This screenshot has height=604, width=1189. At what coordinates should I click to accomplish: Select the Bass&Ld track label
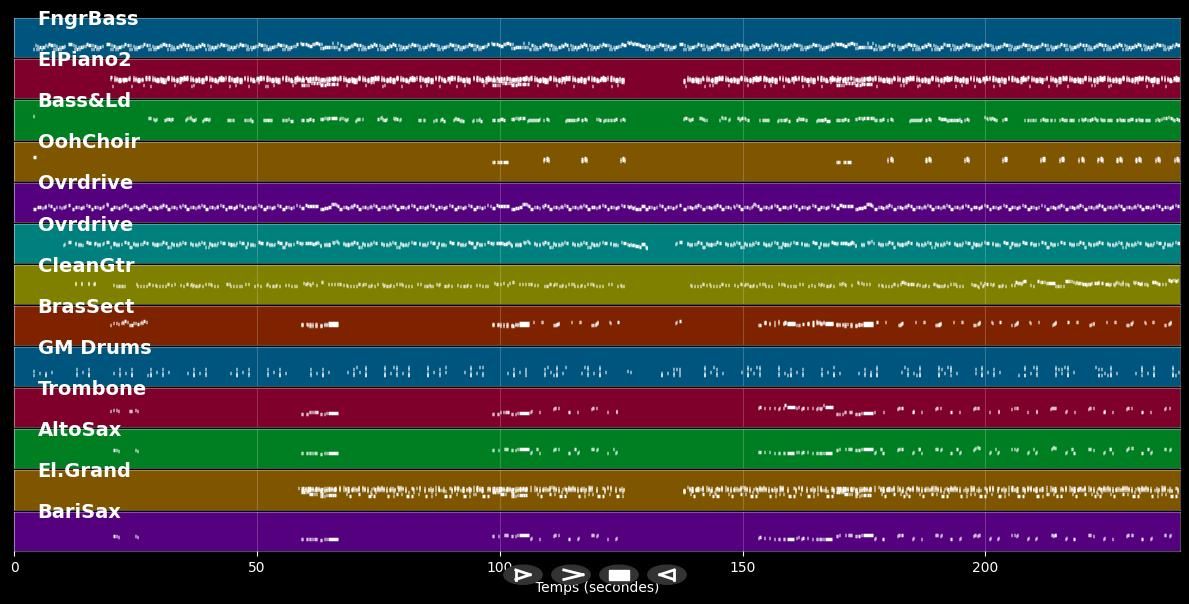[84, 101]
